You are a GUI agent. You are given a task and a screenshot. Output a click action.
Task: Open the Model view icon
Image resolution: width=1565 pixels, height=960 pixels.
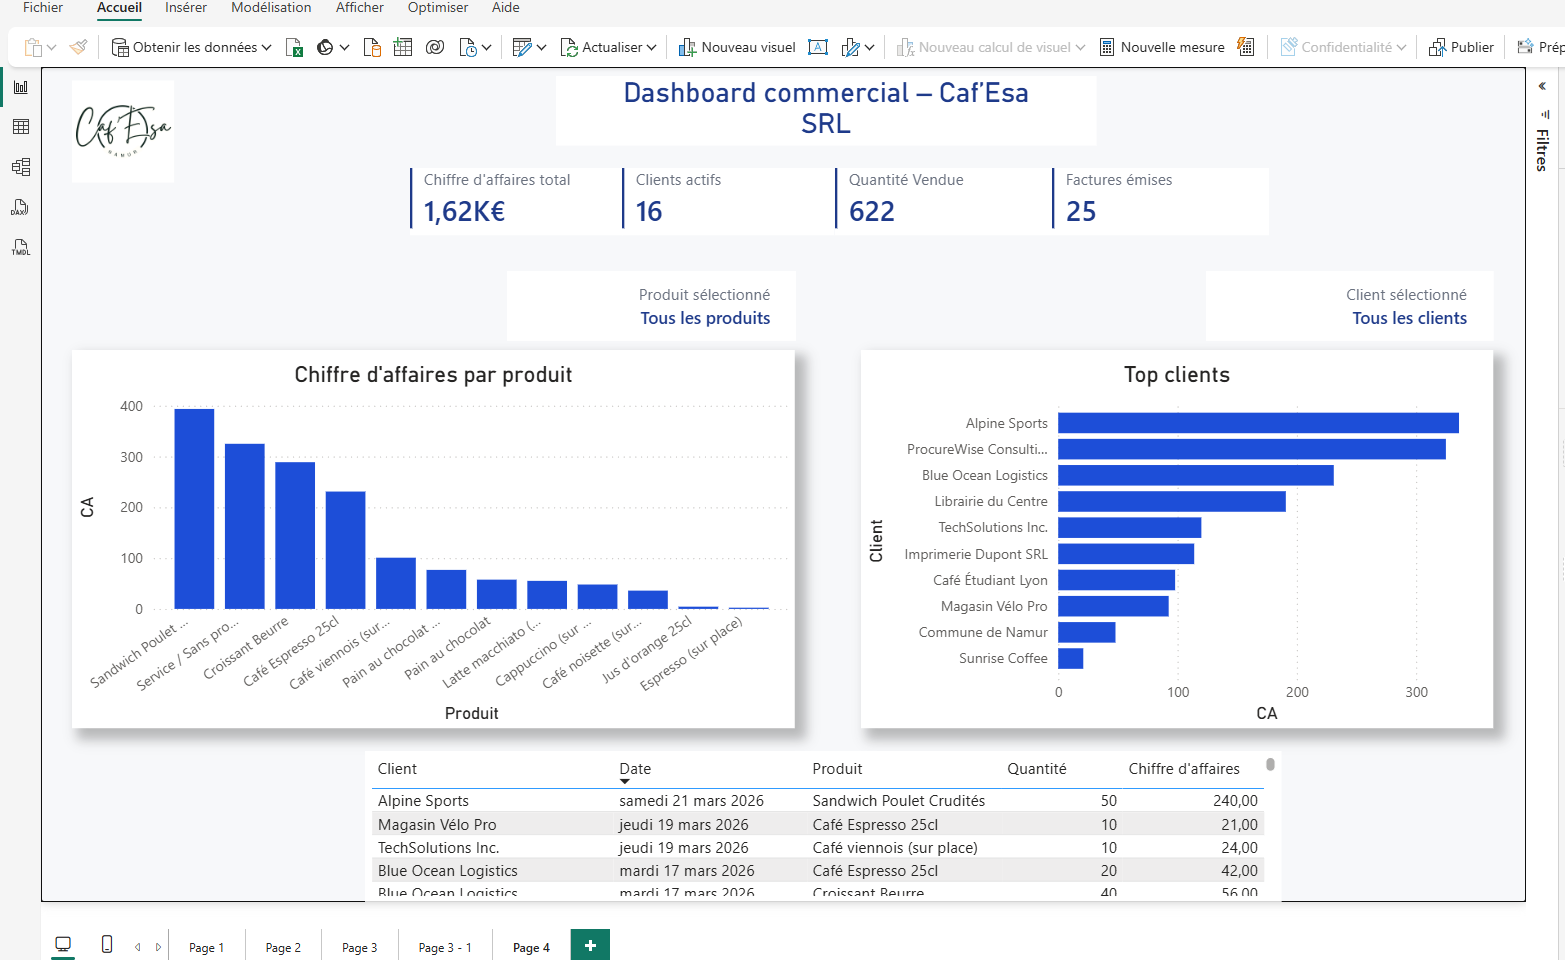point(20,167)
